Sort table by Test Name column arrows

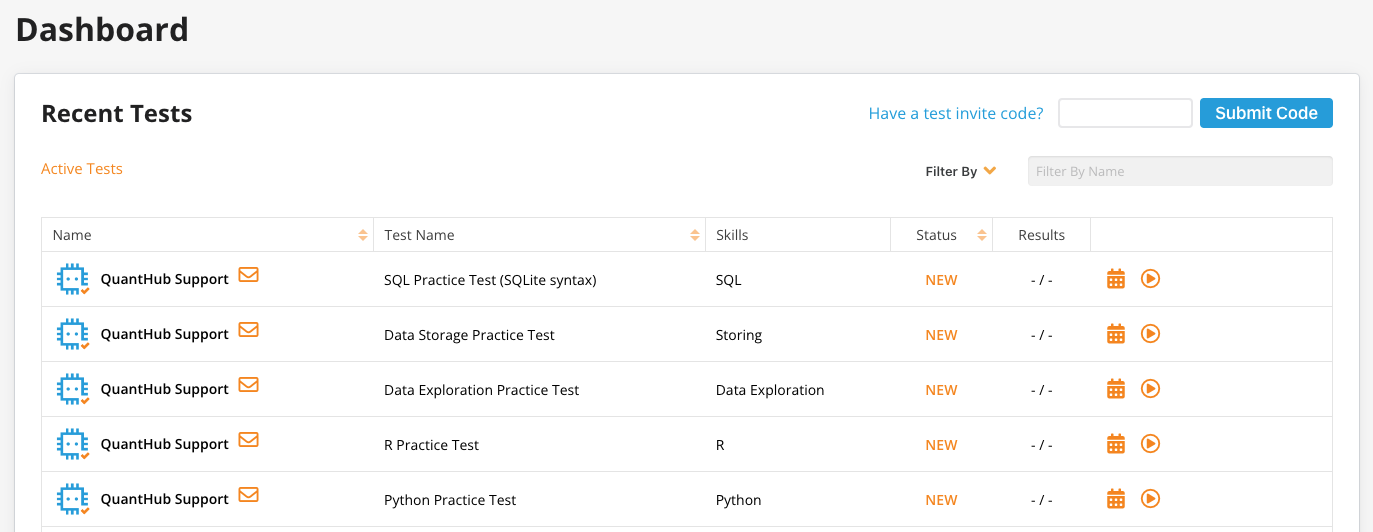click(694, 235)
